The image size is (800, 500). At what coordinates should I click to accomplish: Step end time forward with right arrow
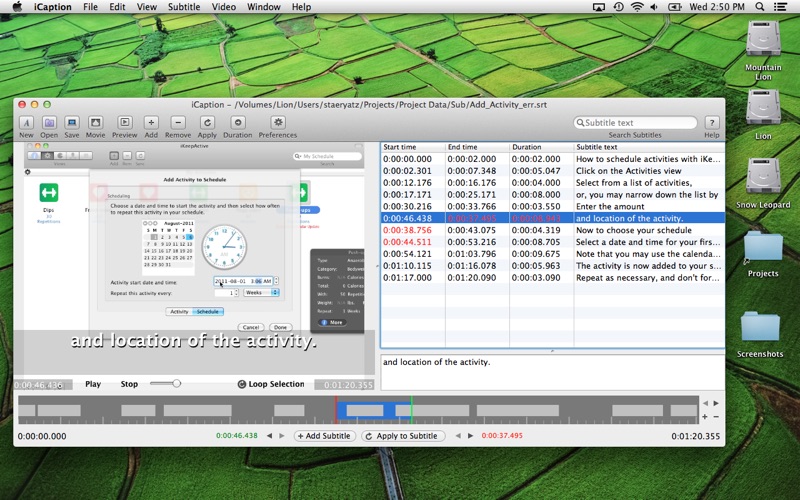pyautogui.click(x=470, y=436)
